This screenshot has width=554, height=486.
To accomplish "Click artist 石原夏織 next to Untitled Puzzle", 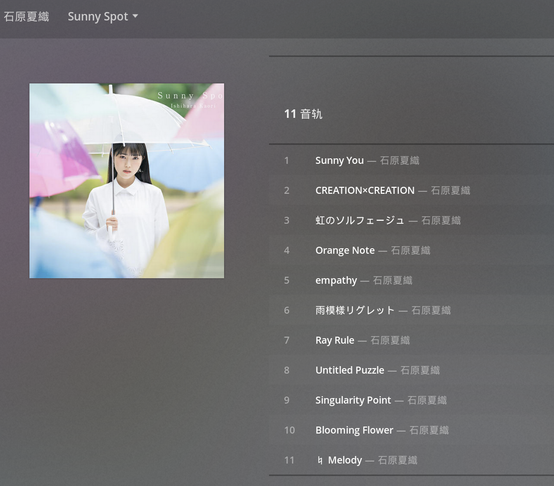I will [420, 371].
